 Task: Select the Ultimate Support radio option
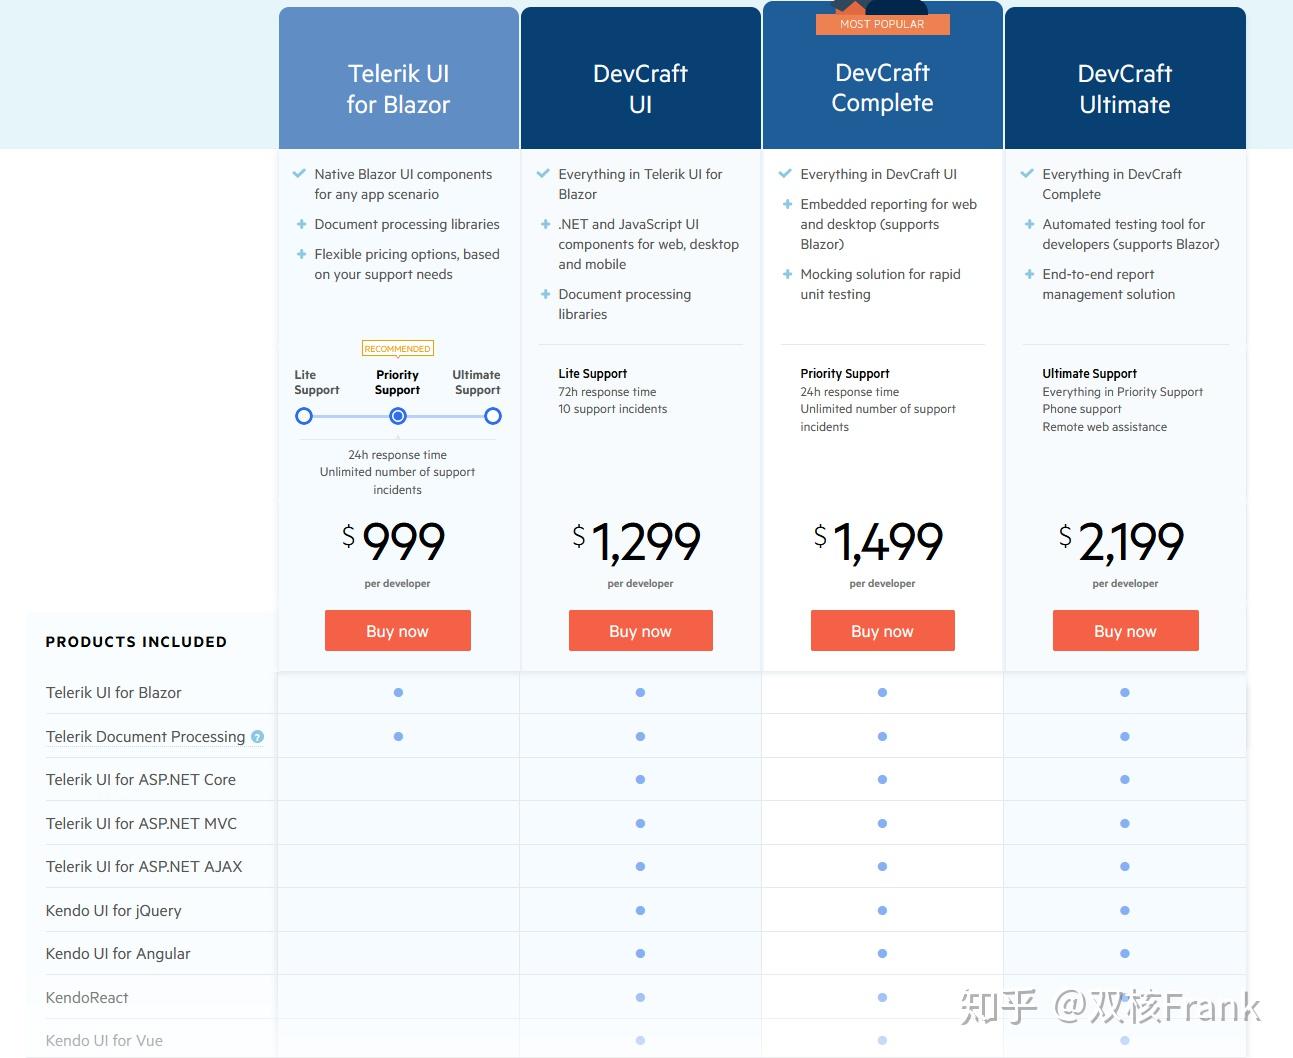tap(492, 416)
